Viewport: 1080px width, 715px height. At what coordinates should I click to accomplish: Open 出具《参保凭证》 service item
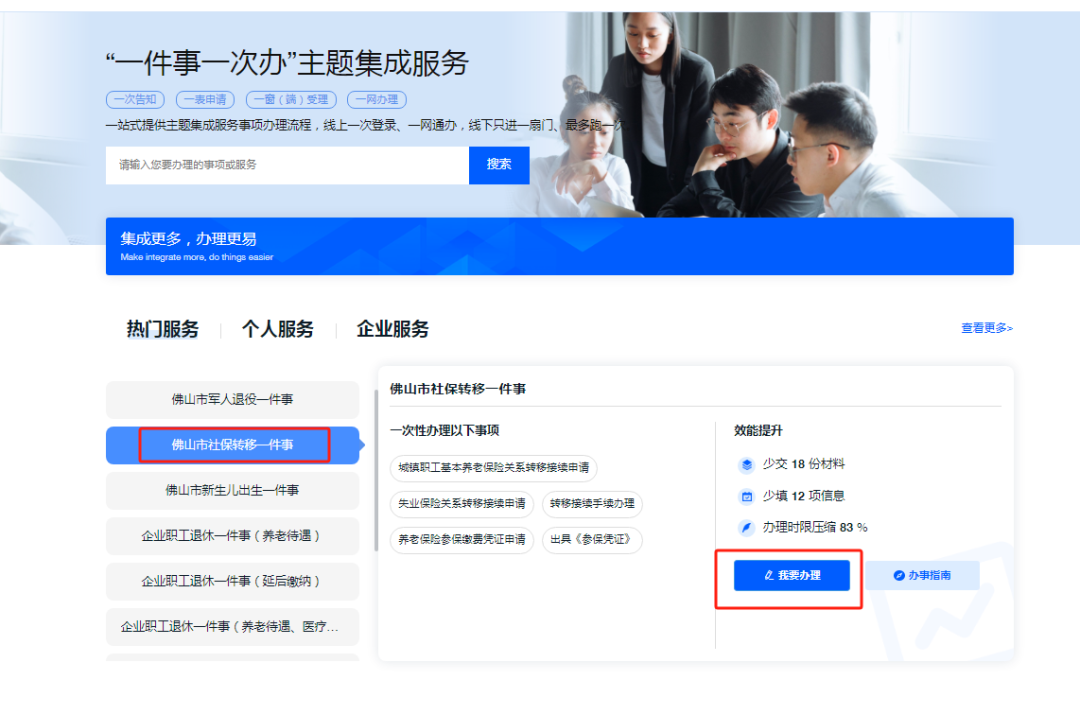click(592, 539)
